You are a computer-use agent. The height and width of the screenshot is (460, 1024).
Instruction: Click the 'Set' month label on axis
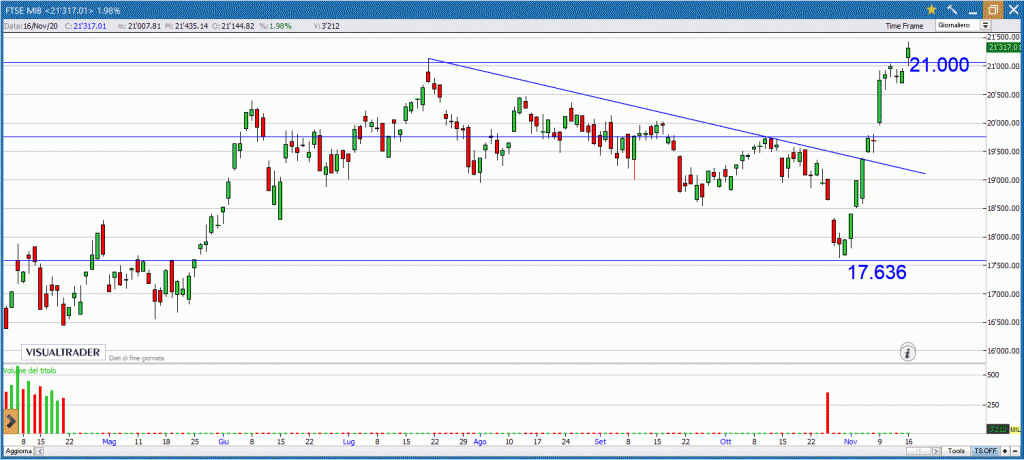pyautogui.click(x=599, y=441)
